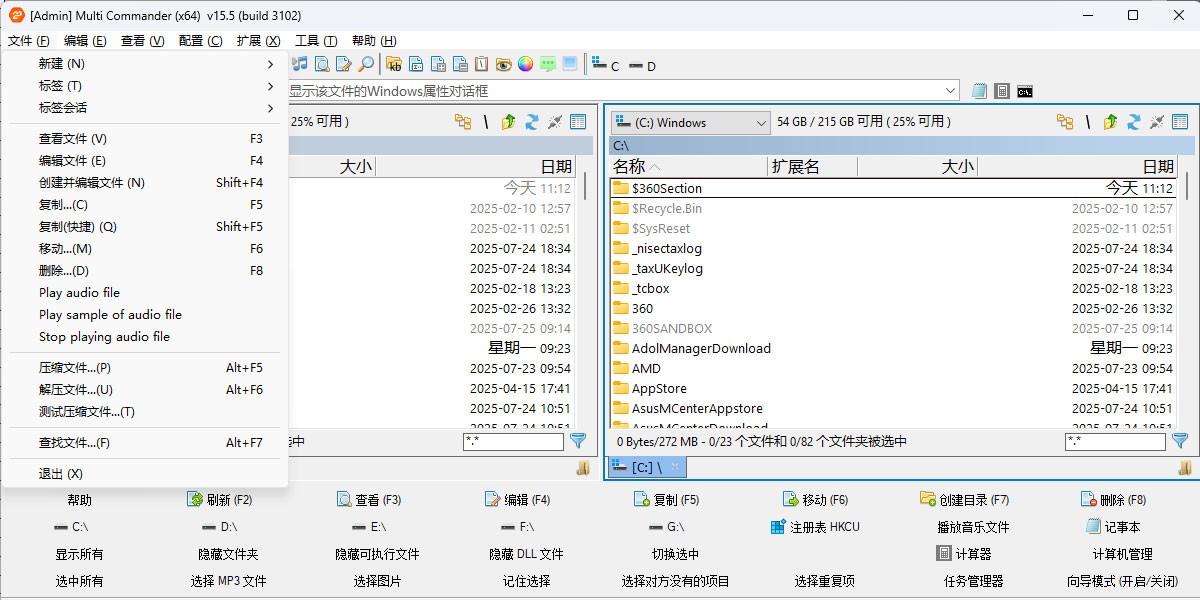Open the (C:) Windows drive selector dropdown
This screenshot has width=1200, height=600.
[689, 122]
